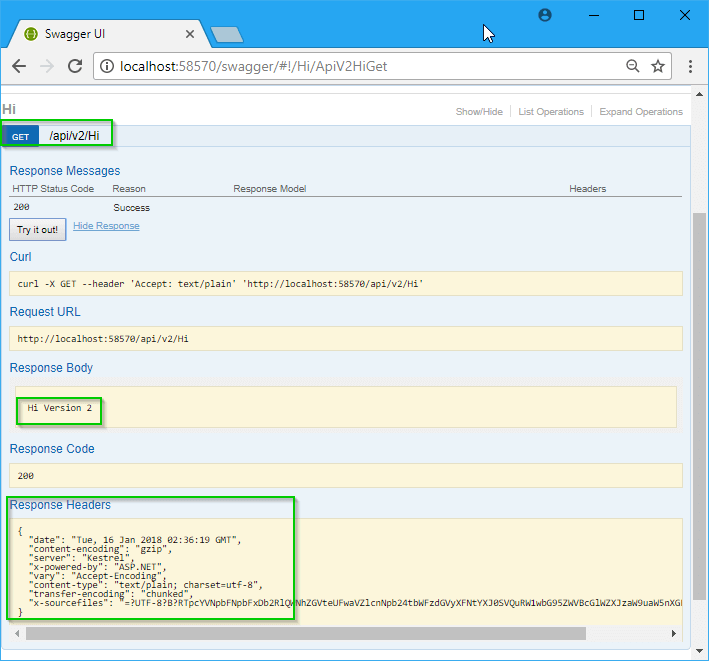Click the Chrome user profile icon
This screenshot has height=661, width=709.
point(545,15)
